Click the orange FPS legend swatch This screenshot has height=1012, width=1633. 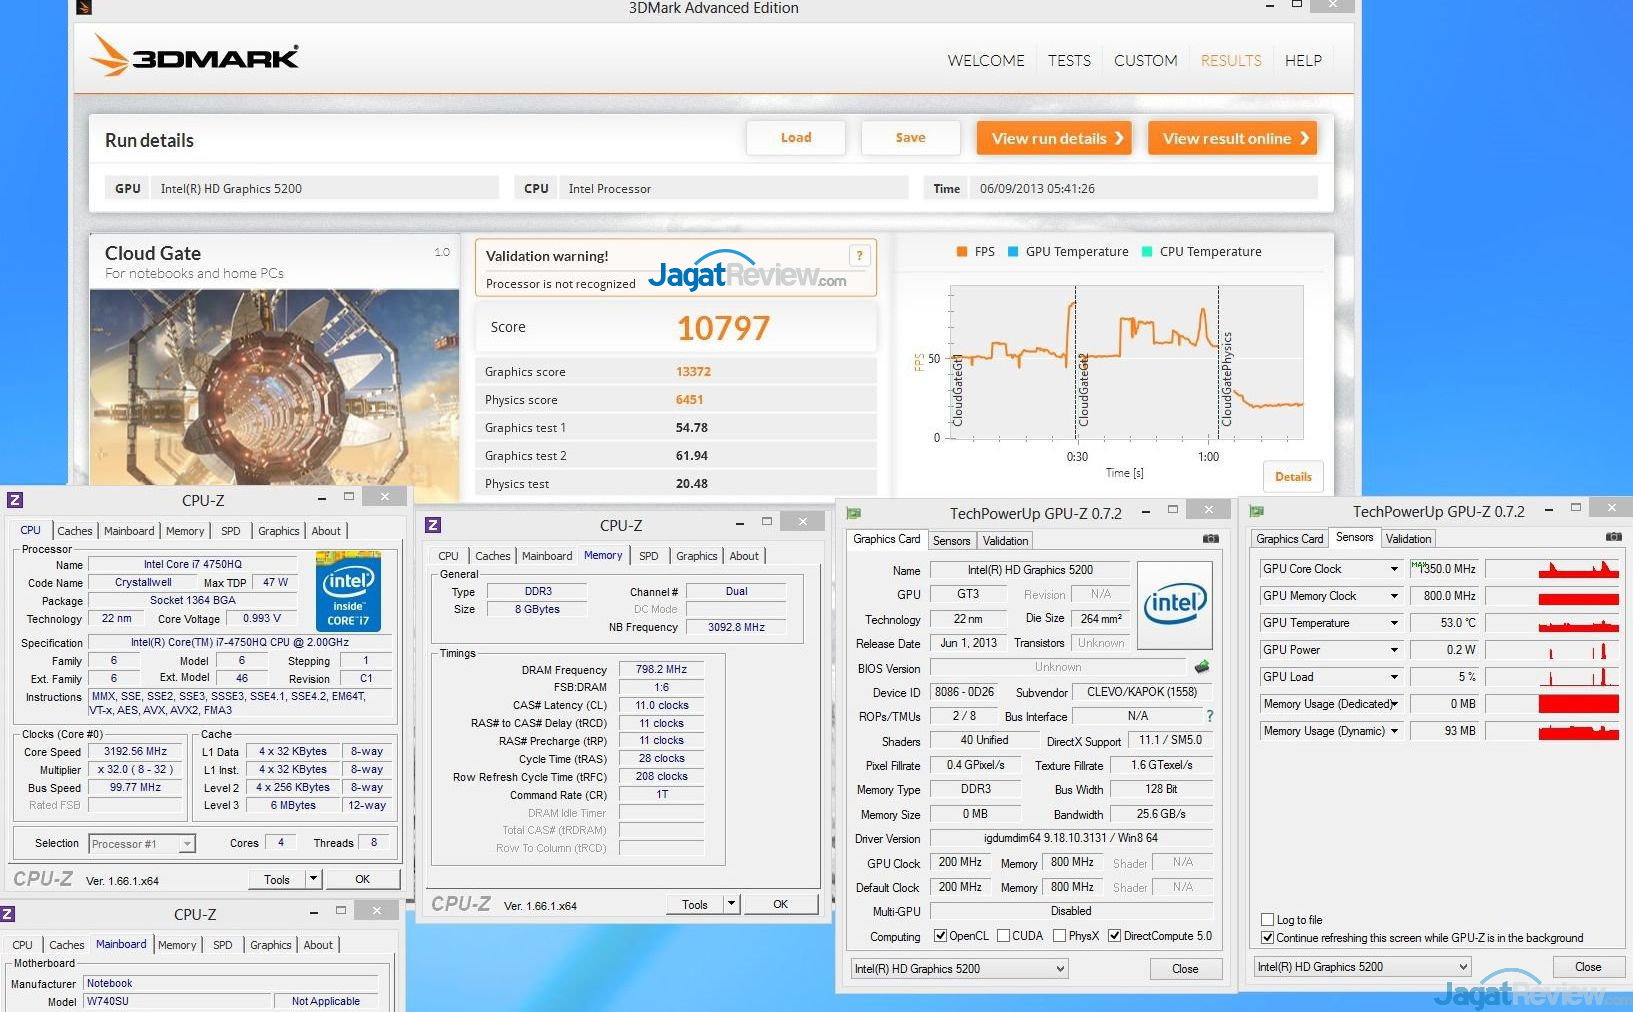tap(962, 252)
